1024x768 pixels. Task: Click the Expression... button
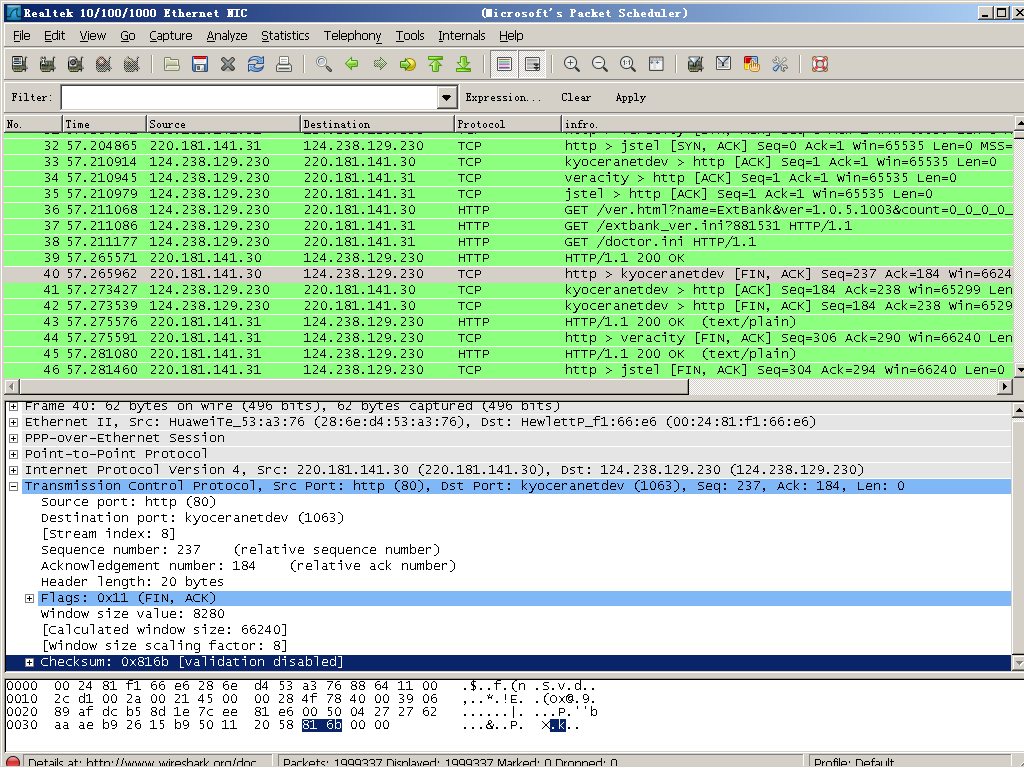[503, 97]
